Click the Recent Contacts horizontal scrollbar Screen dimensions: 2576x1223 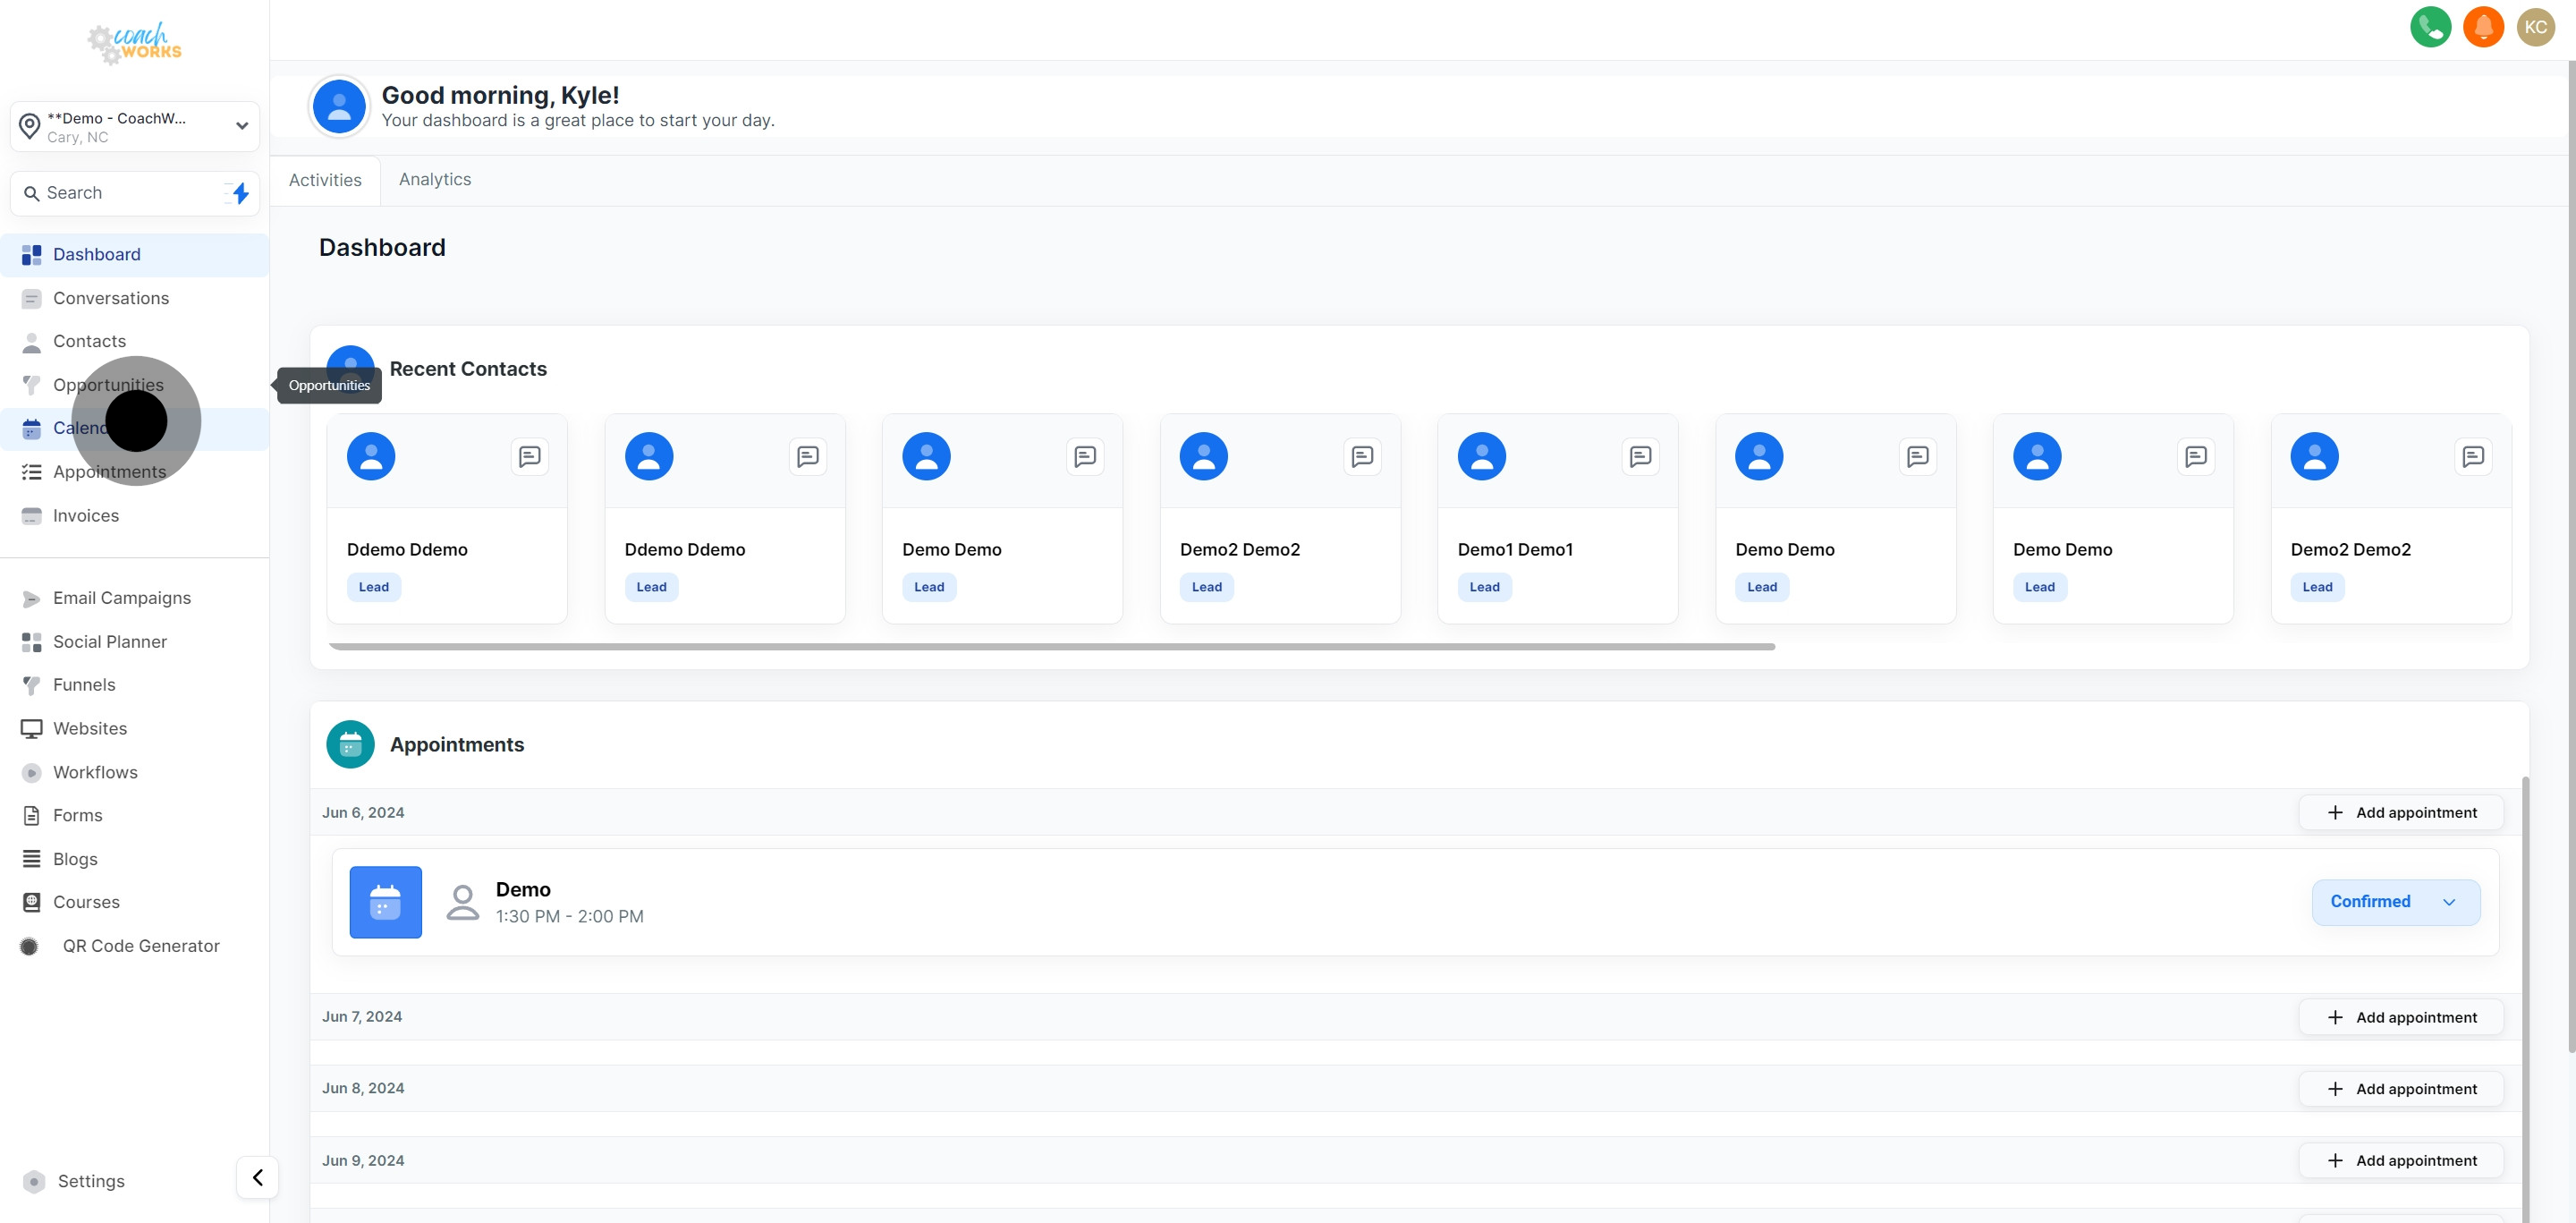(1050, 647)
